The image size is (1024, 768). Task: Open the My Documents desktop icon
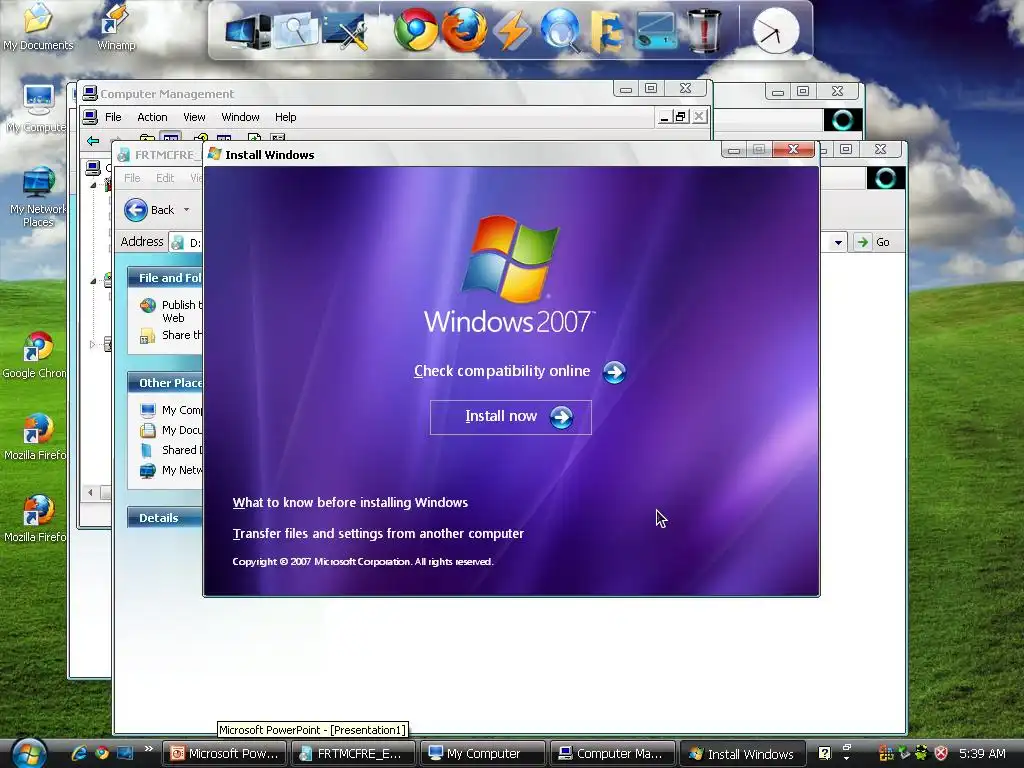pyautogui.click(x=37, y=26)
